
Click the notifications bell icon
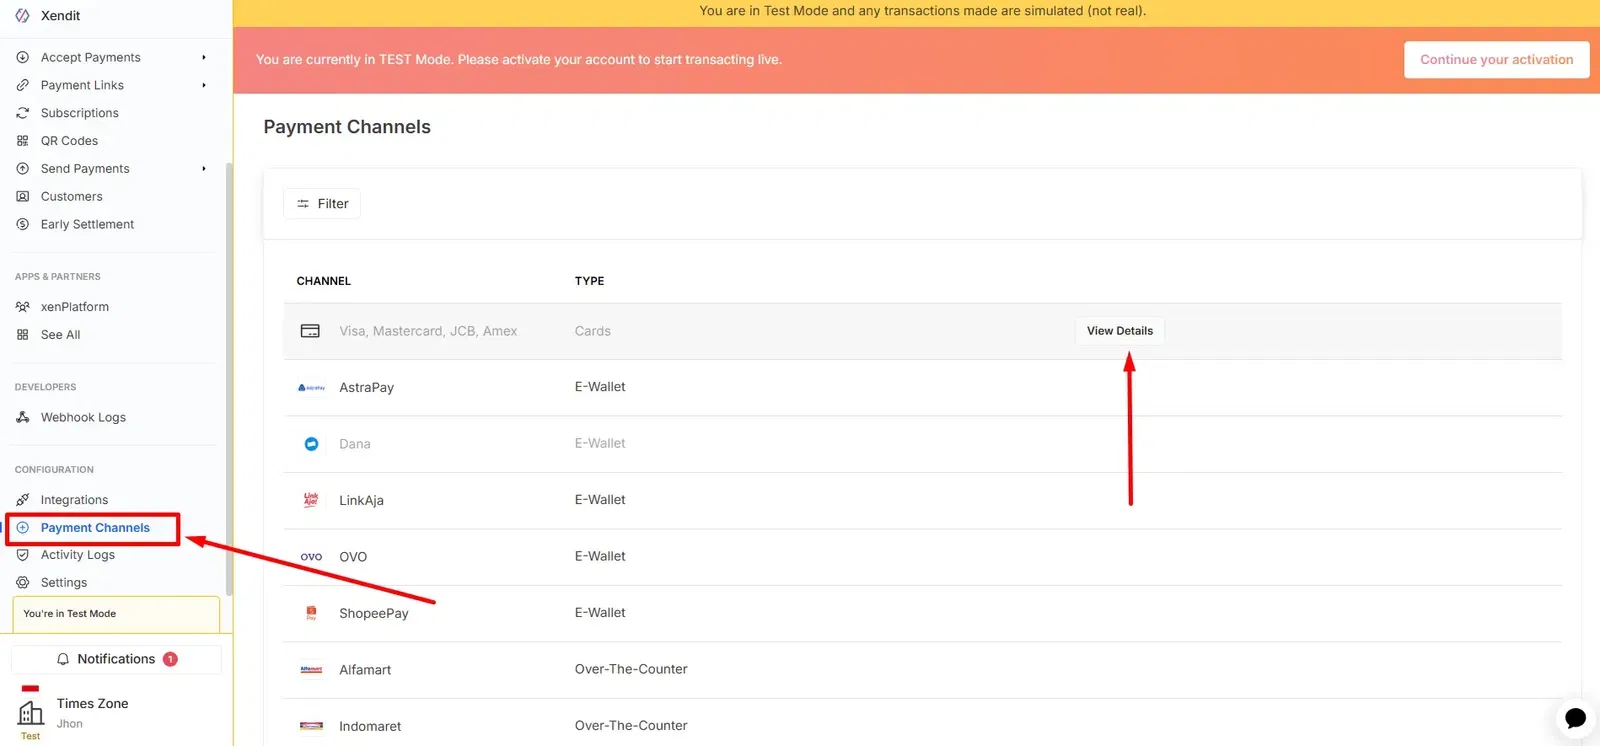[x=63, y=659]
